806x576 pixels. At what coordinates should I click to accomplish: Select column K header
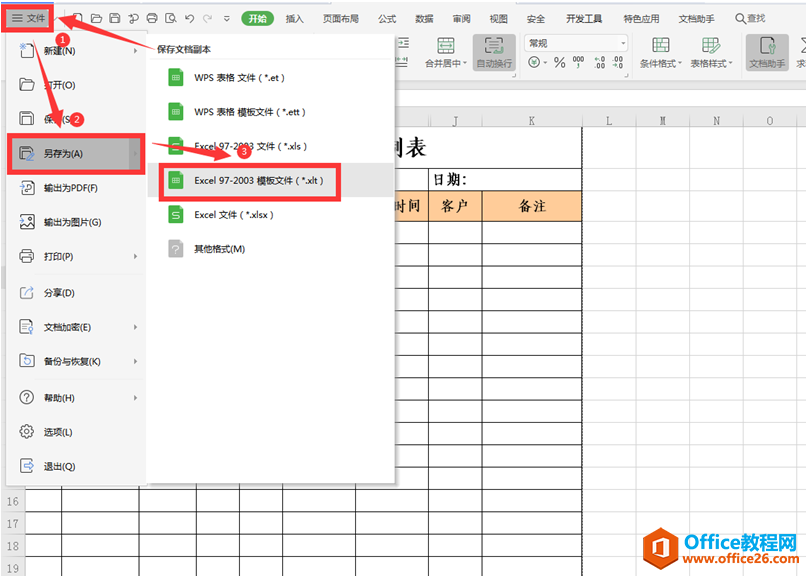point(532,121)
